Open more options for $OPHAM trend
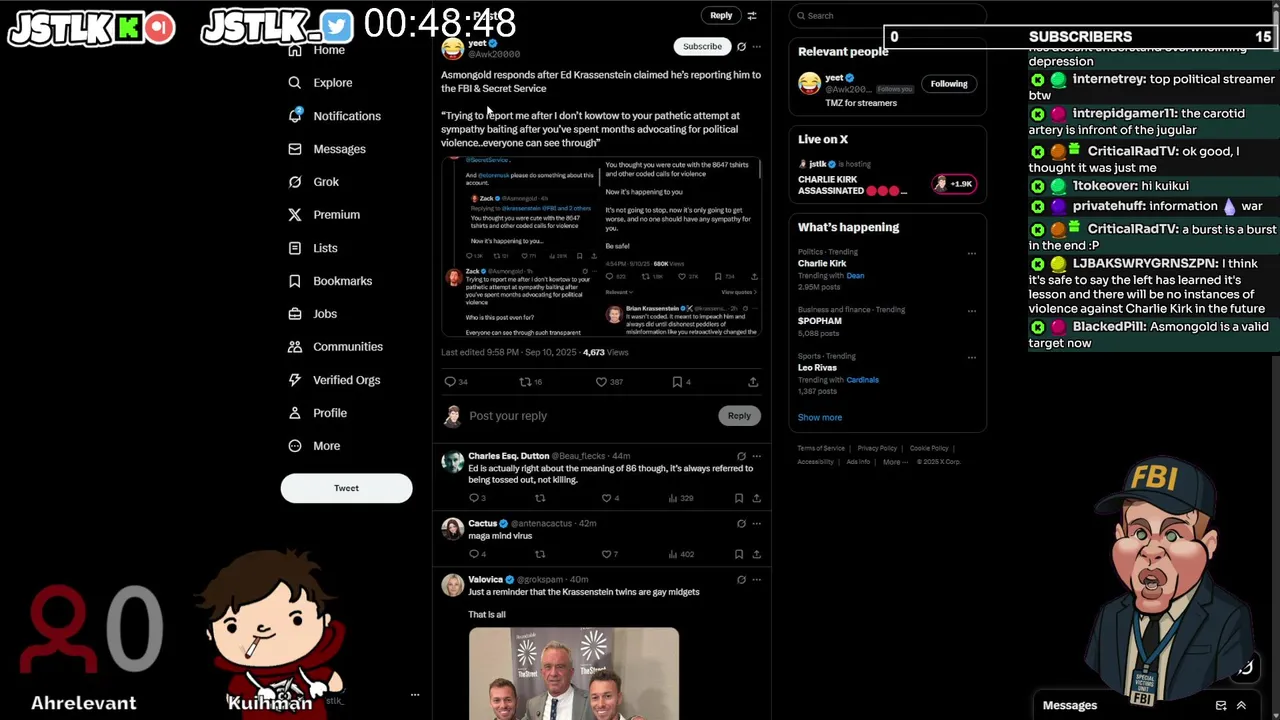Viewport: 1280px width, 720px height. (x=971, y=310)
